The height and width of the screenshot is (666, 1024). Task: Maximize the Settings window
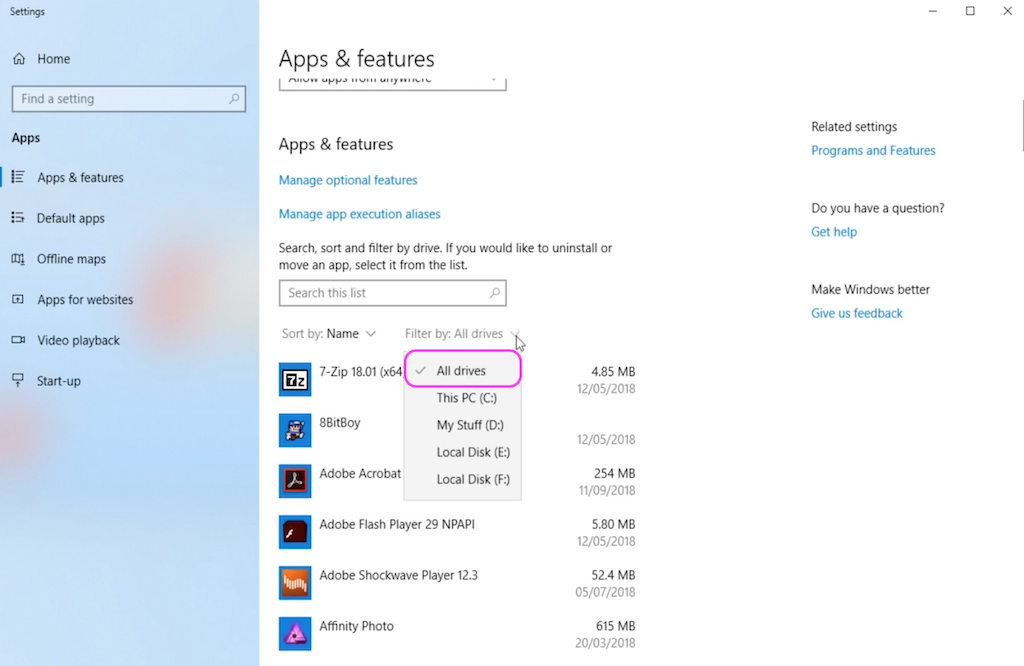coord(970,11)
